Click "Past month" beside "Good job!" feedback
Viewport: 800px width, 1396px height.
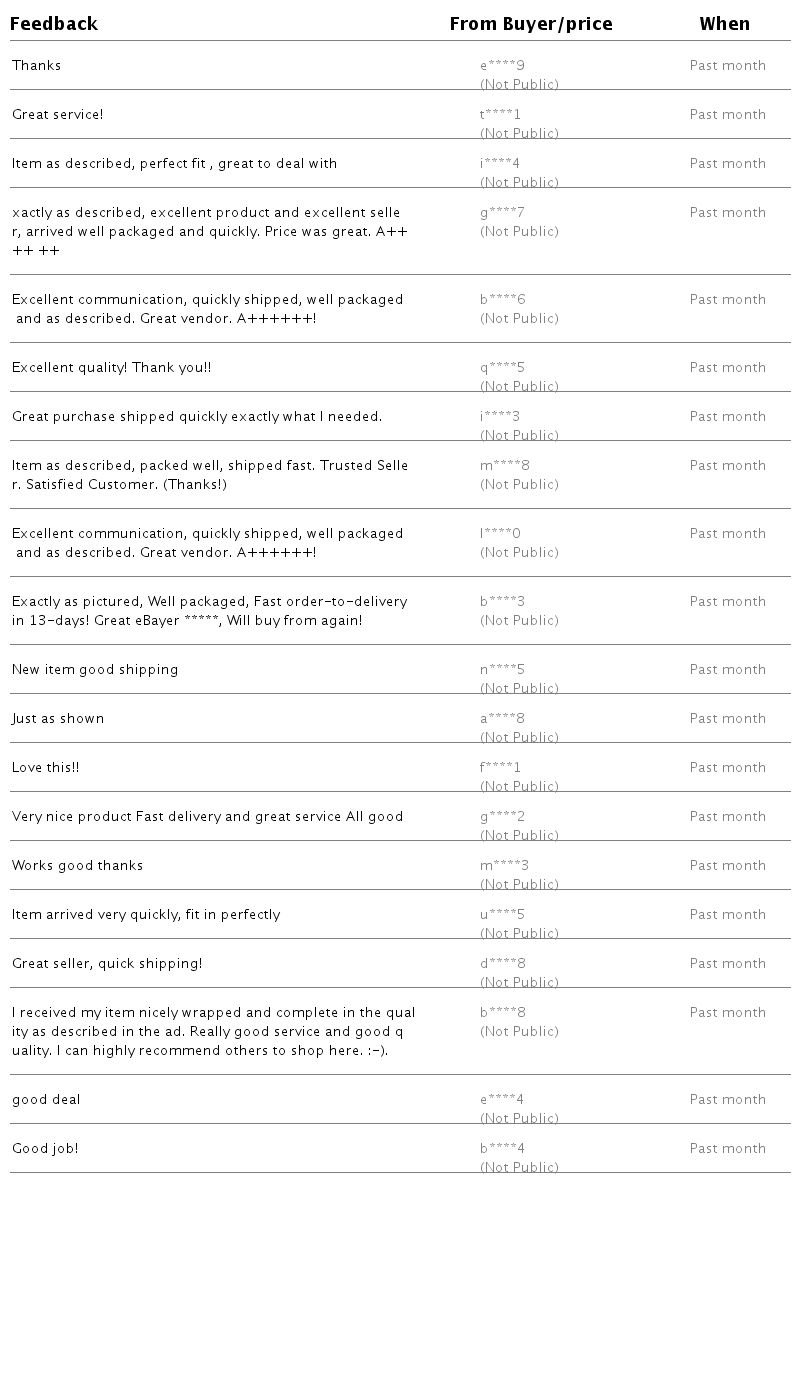click(728, 1149)
